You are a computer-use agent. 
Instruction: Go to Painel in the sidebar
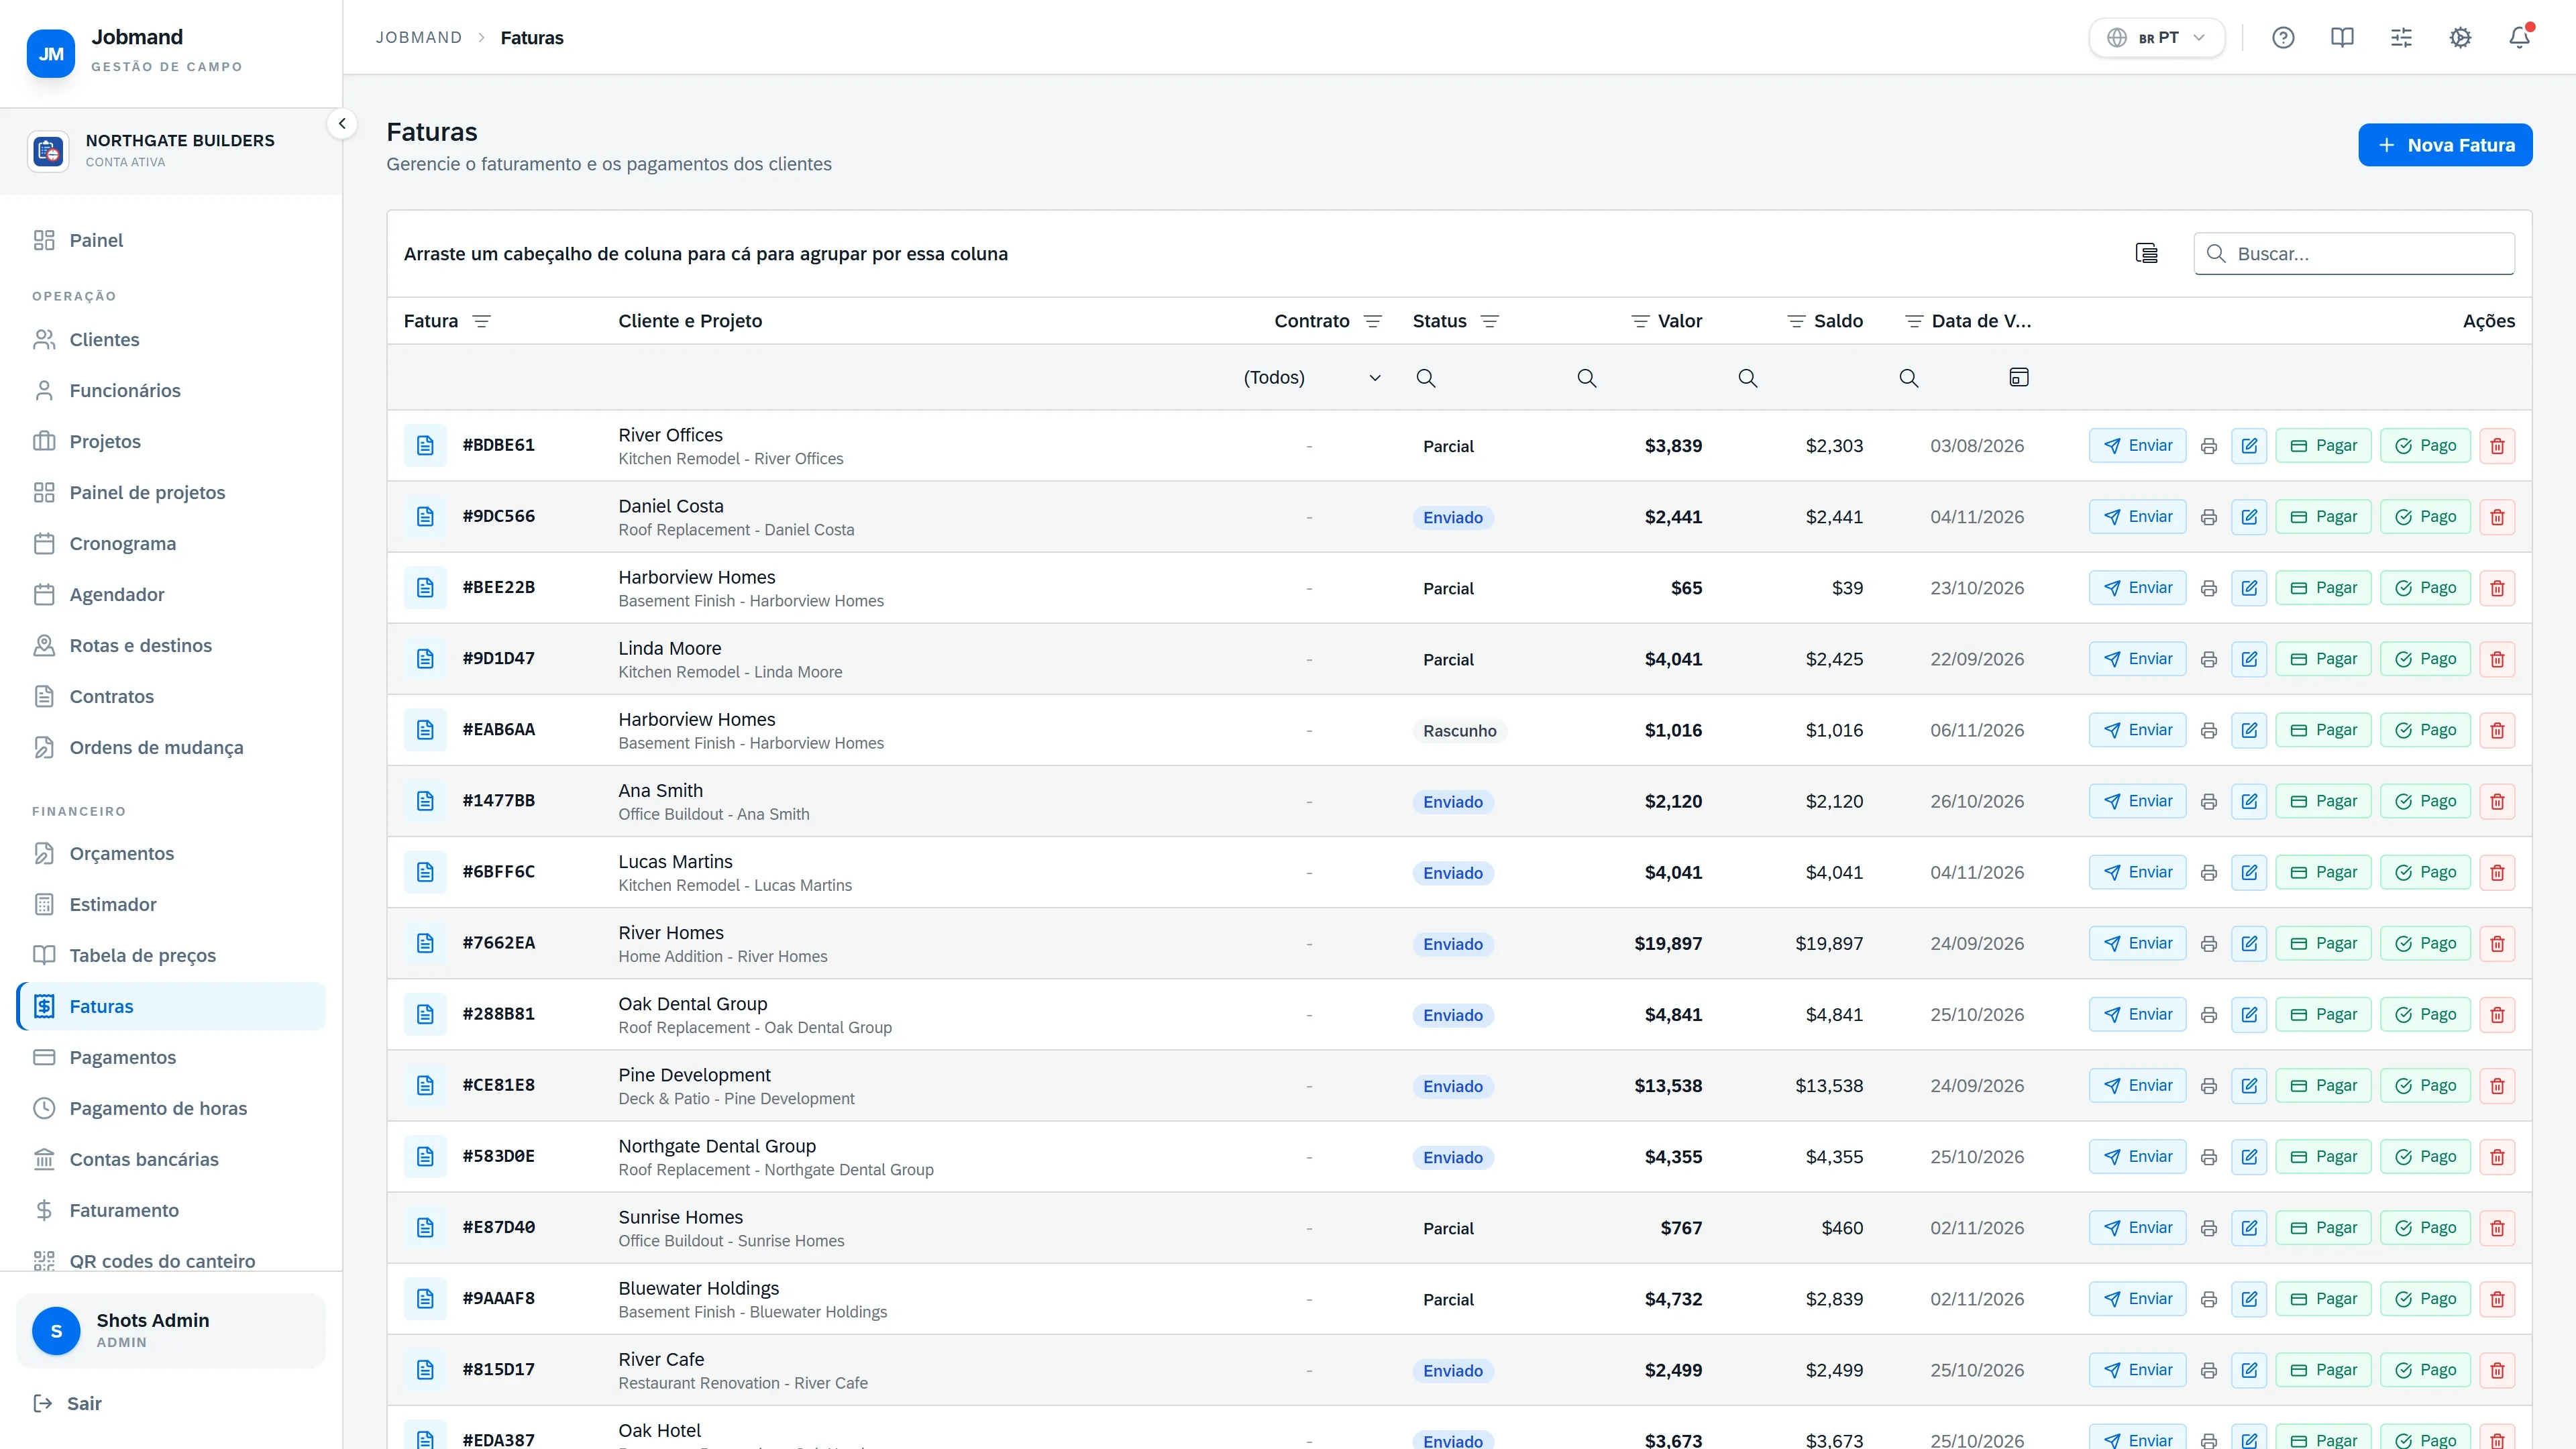click(x=171, y=240)
